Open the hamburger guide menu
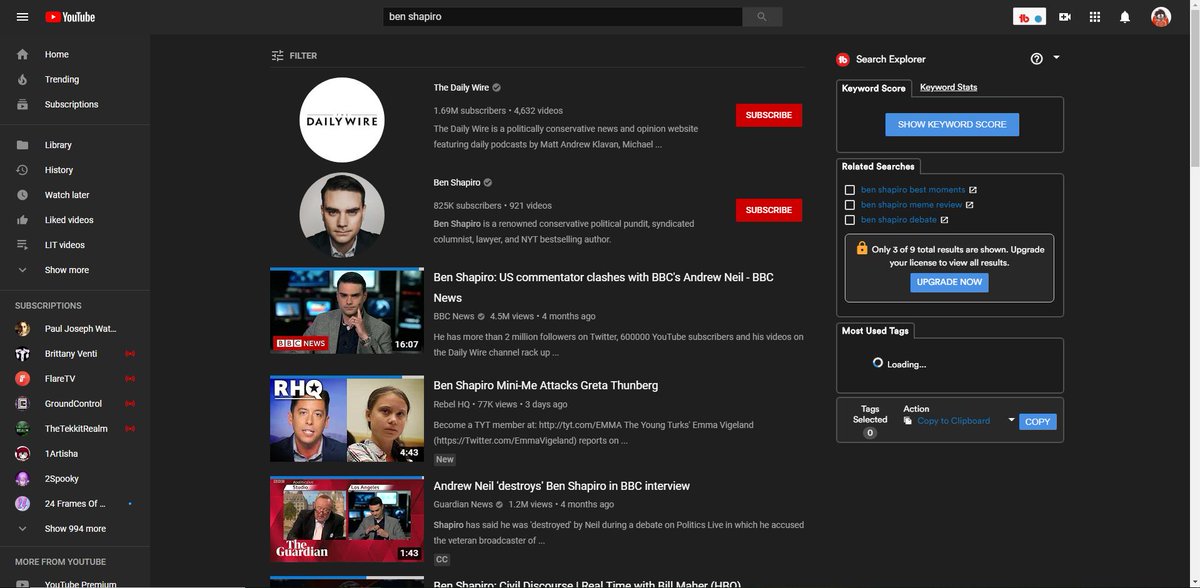Viewport: 1200px width, 588px height. tap(22, 17)
